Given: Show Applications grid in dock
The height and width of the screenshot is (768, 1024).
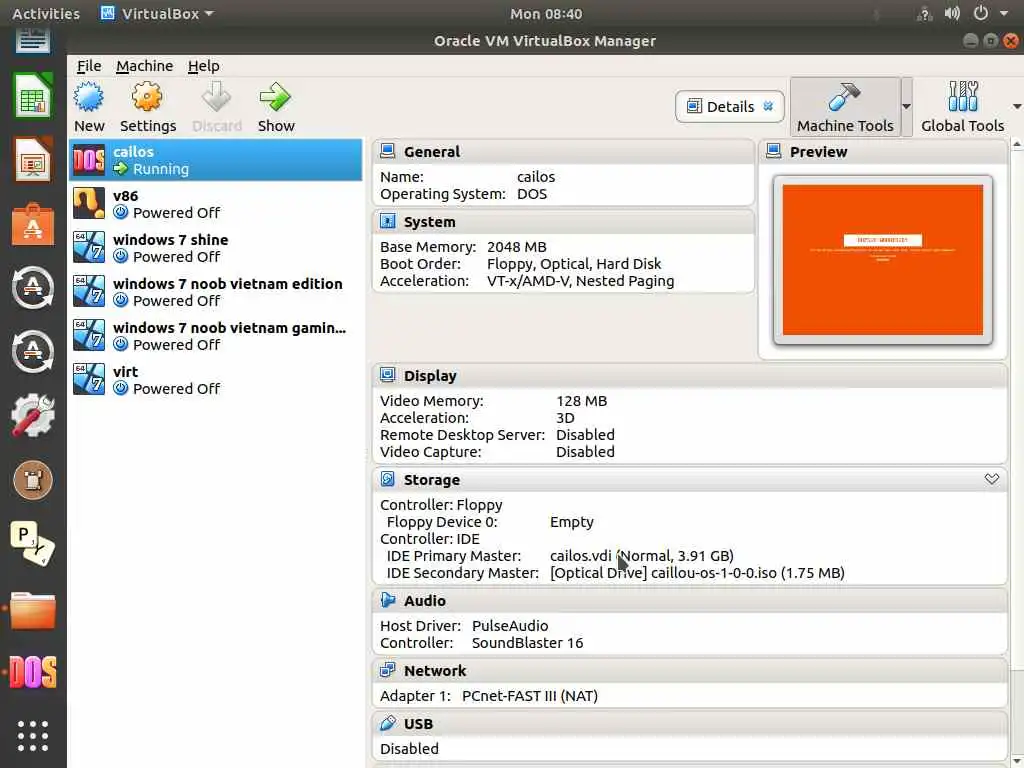Looking at the screenshot, I should pyautogui.click(x=33, y=736).
